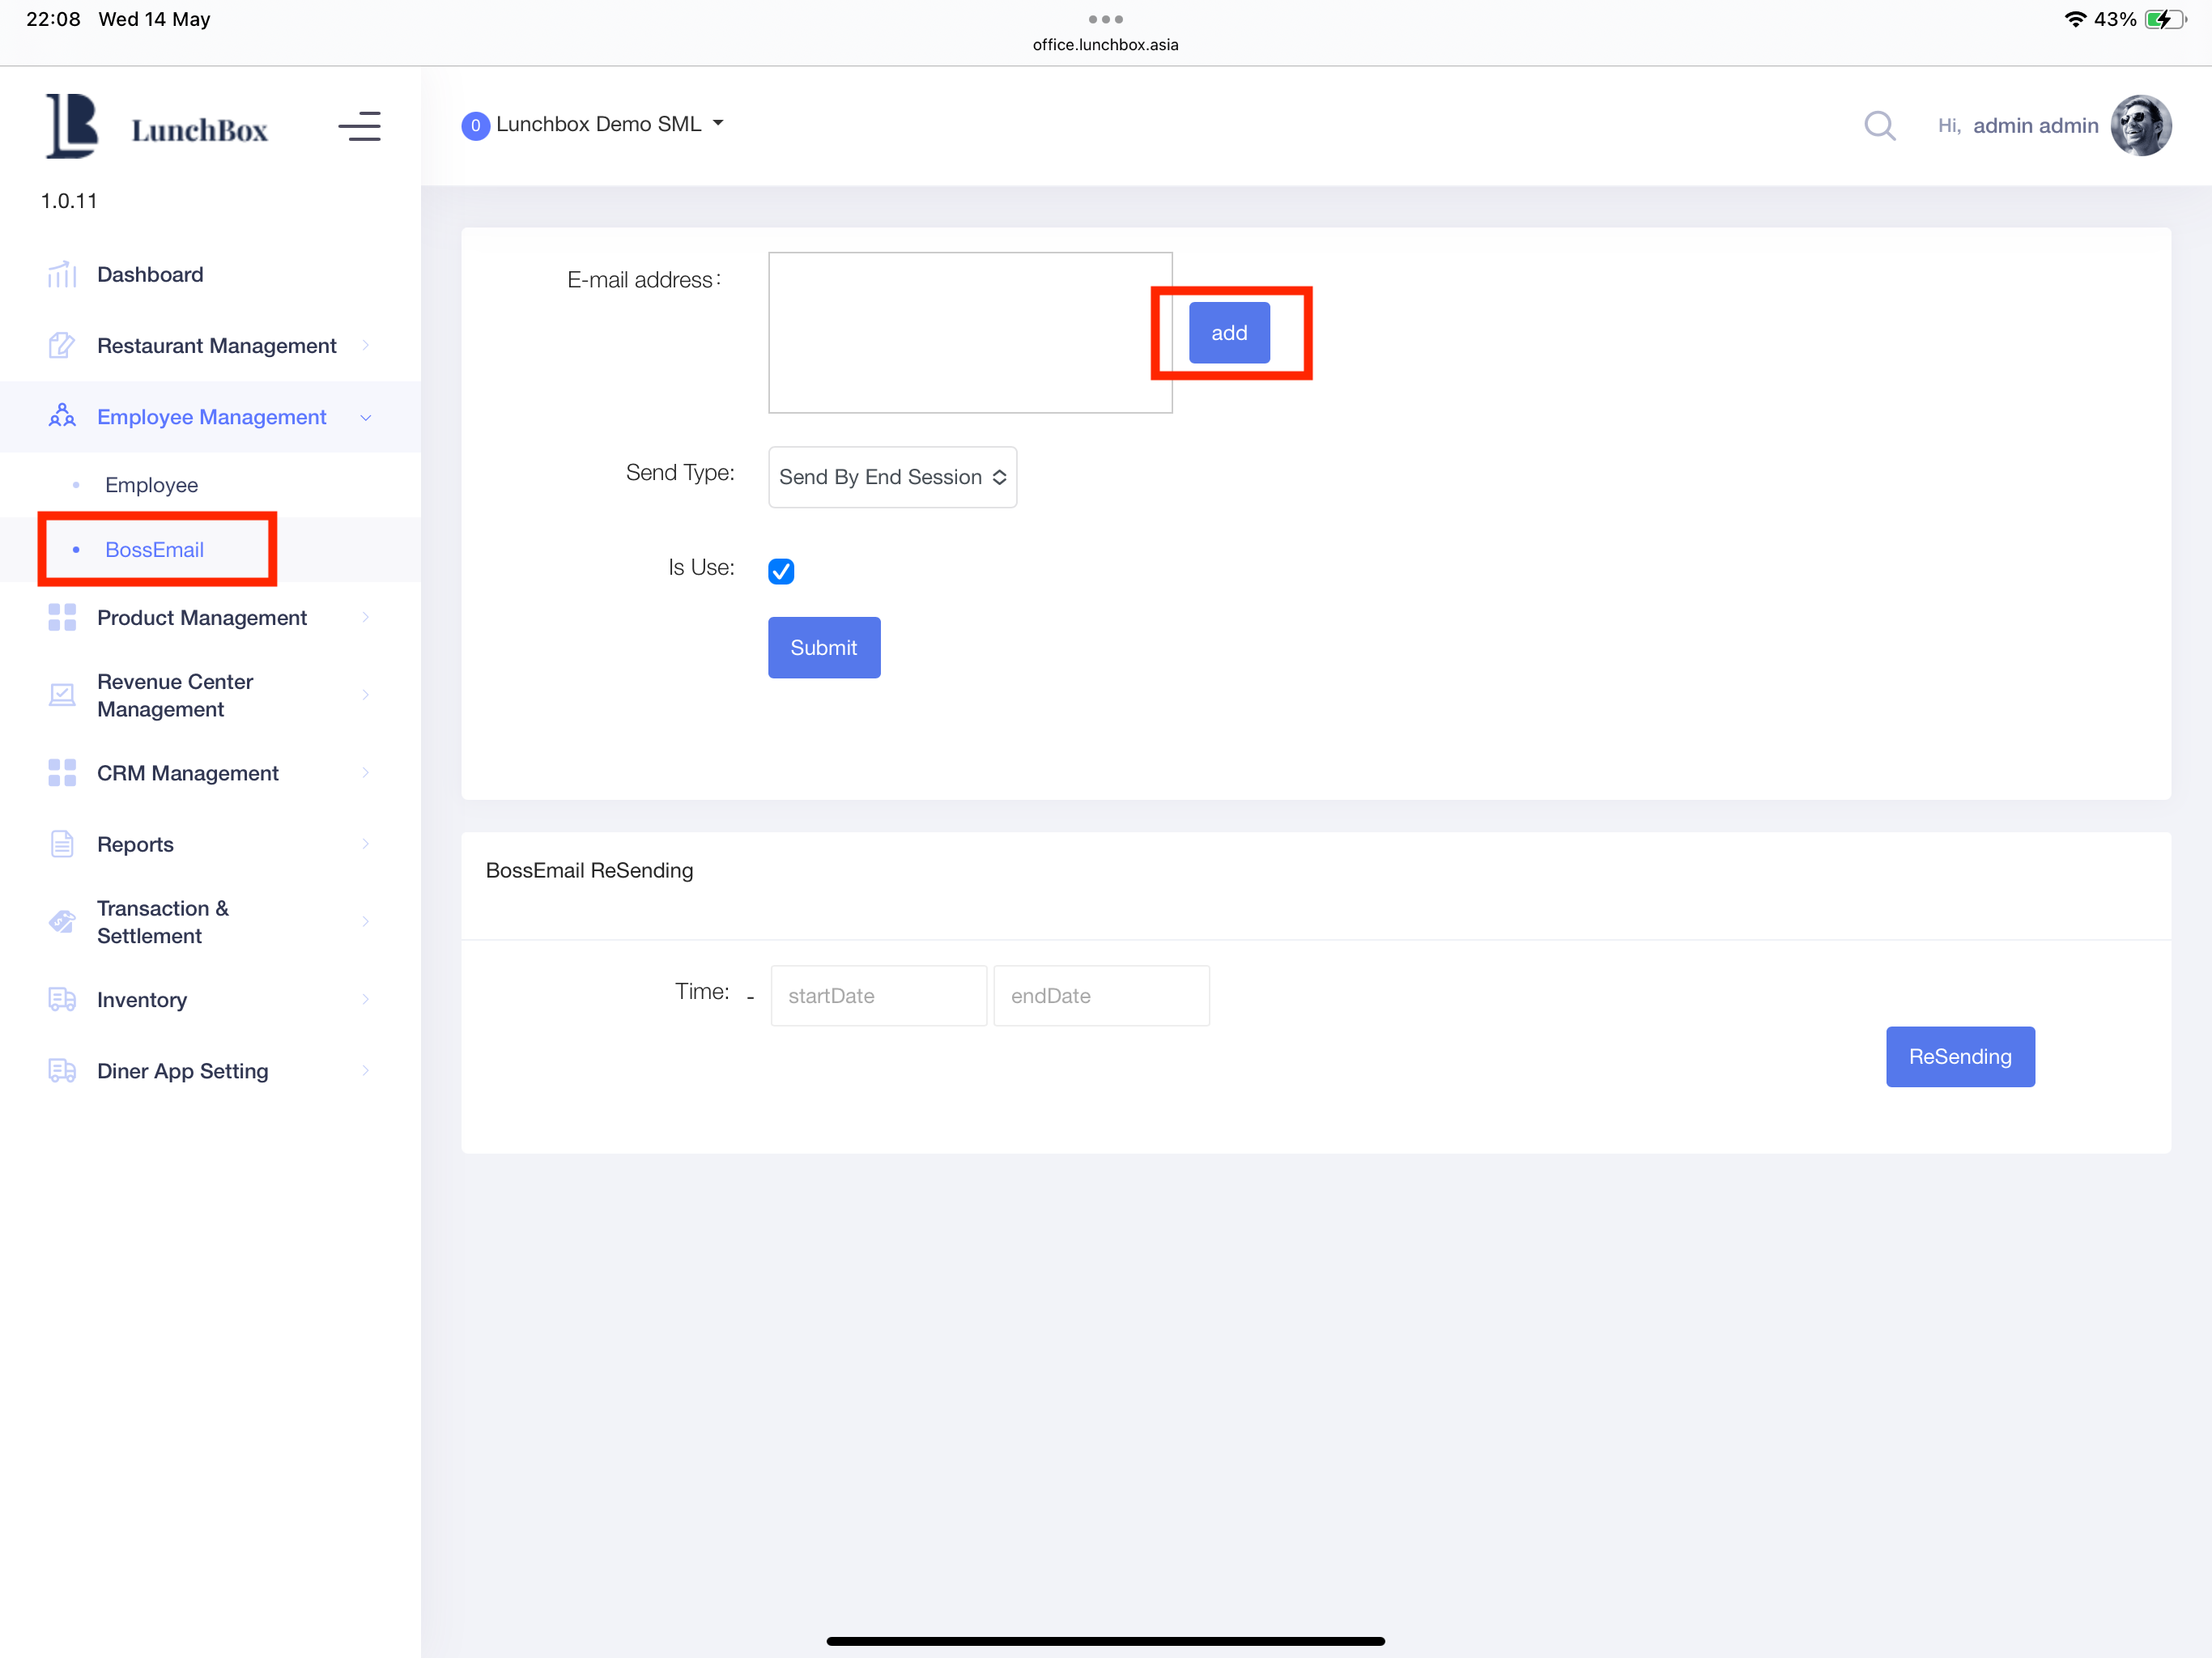
Task: Expand Transaction & Settlement chevron
Action: coord(366,921)
